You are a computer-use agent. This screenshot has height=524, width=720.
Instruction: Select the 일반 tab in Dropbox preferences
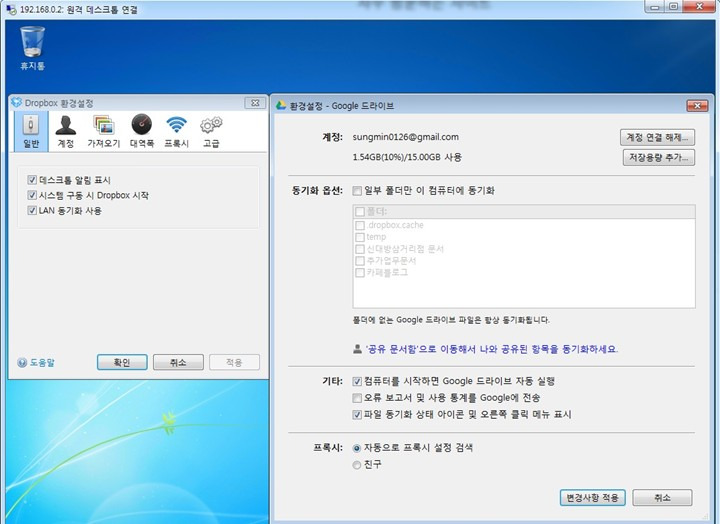(x=31, y=131)
